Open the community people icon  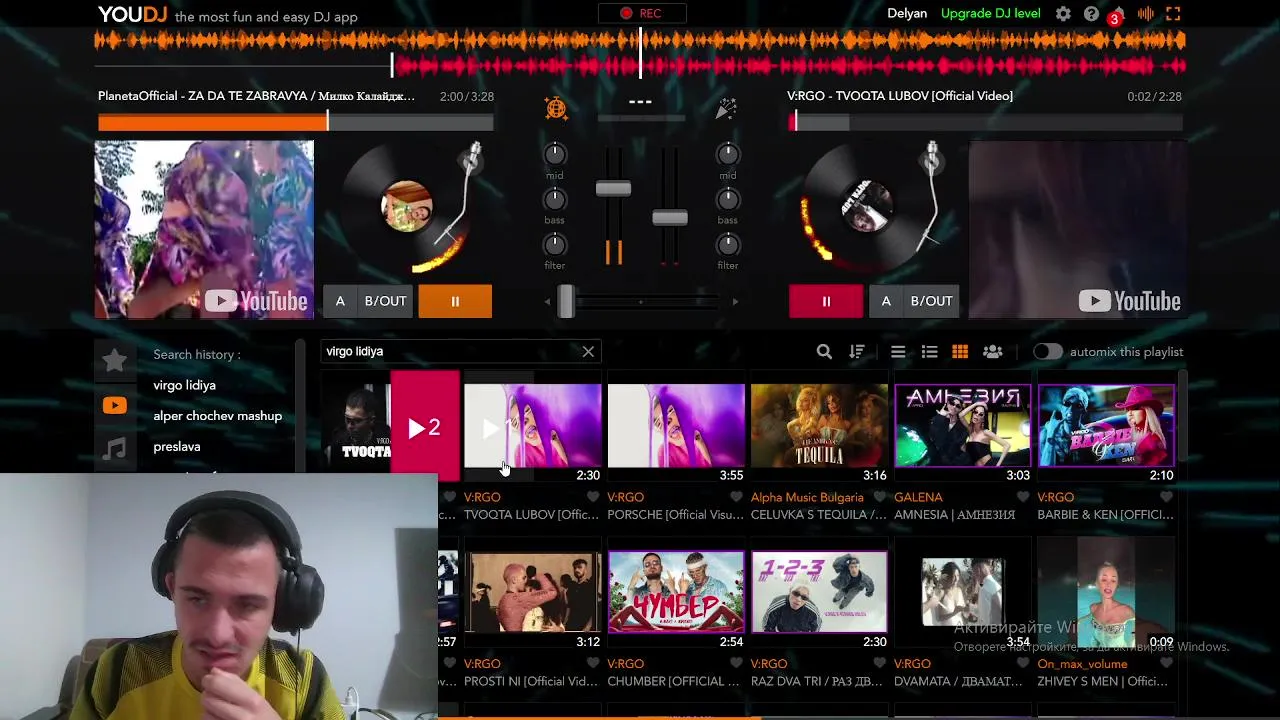click(993, 352)
